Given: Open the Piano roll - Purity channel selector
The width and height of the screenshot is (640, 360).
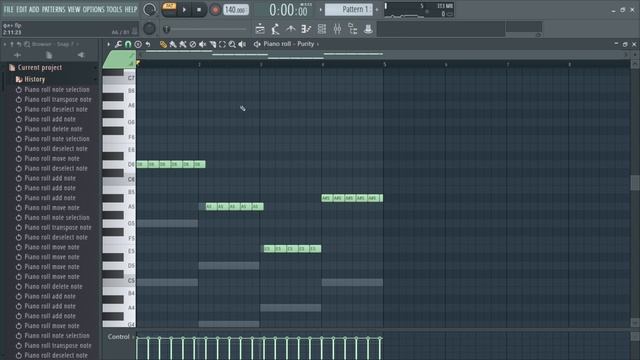Looking at the screenshot, I should tap(288, 44).
